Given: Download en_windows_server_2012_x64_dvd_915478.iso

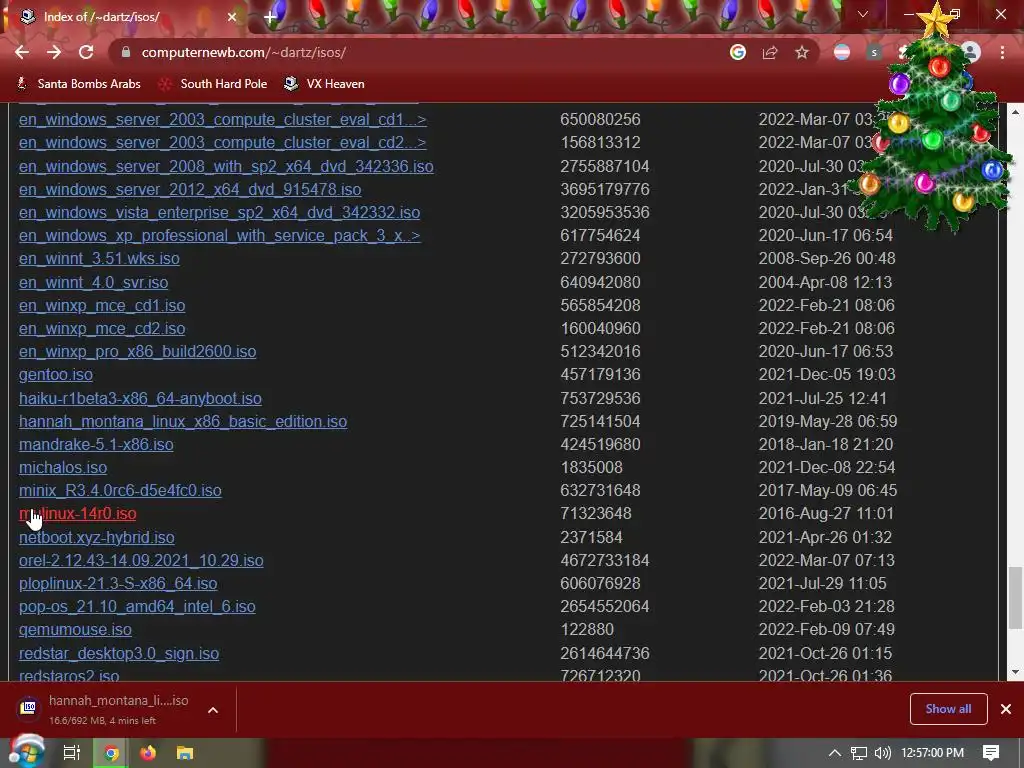Looking at the screenshot, I should (x=190, y=189).
